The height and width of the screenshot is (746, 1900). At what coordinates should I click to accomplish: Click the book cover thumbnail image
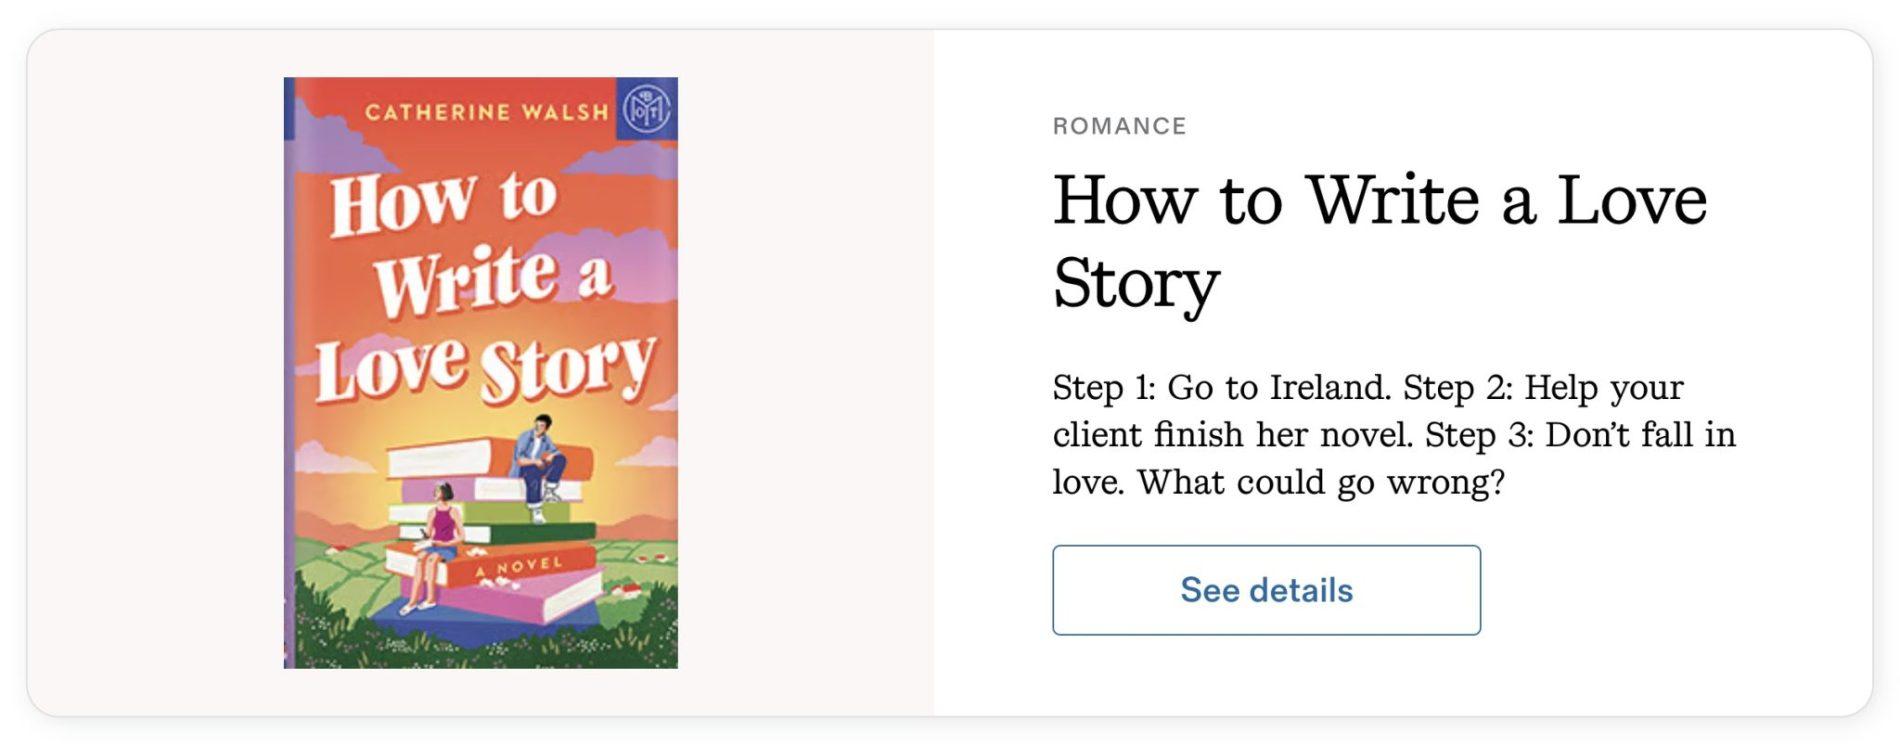(x=480, y=372)
